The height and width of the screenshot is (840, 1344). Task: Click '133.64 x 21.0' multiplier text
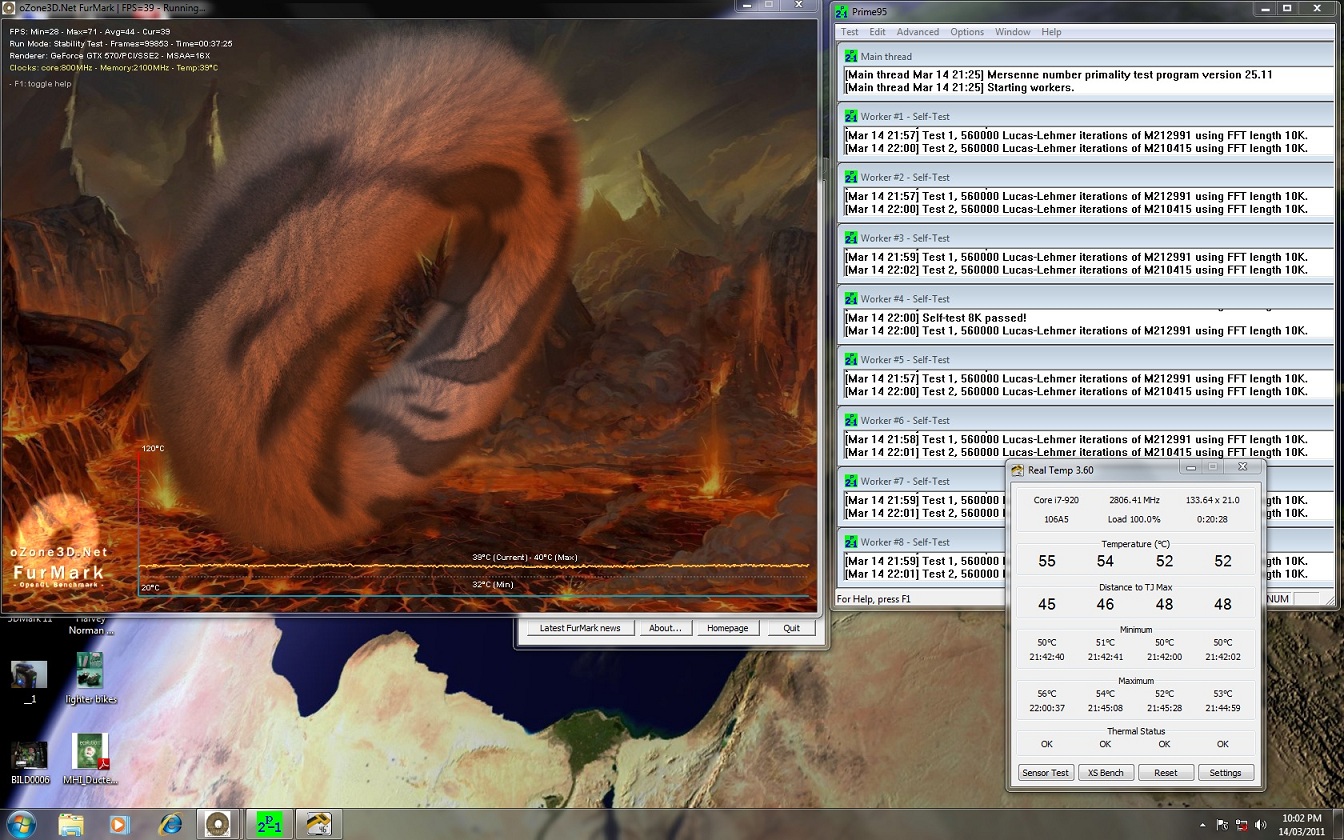[1212, 499]
